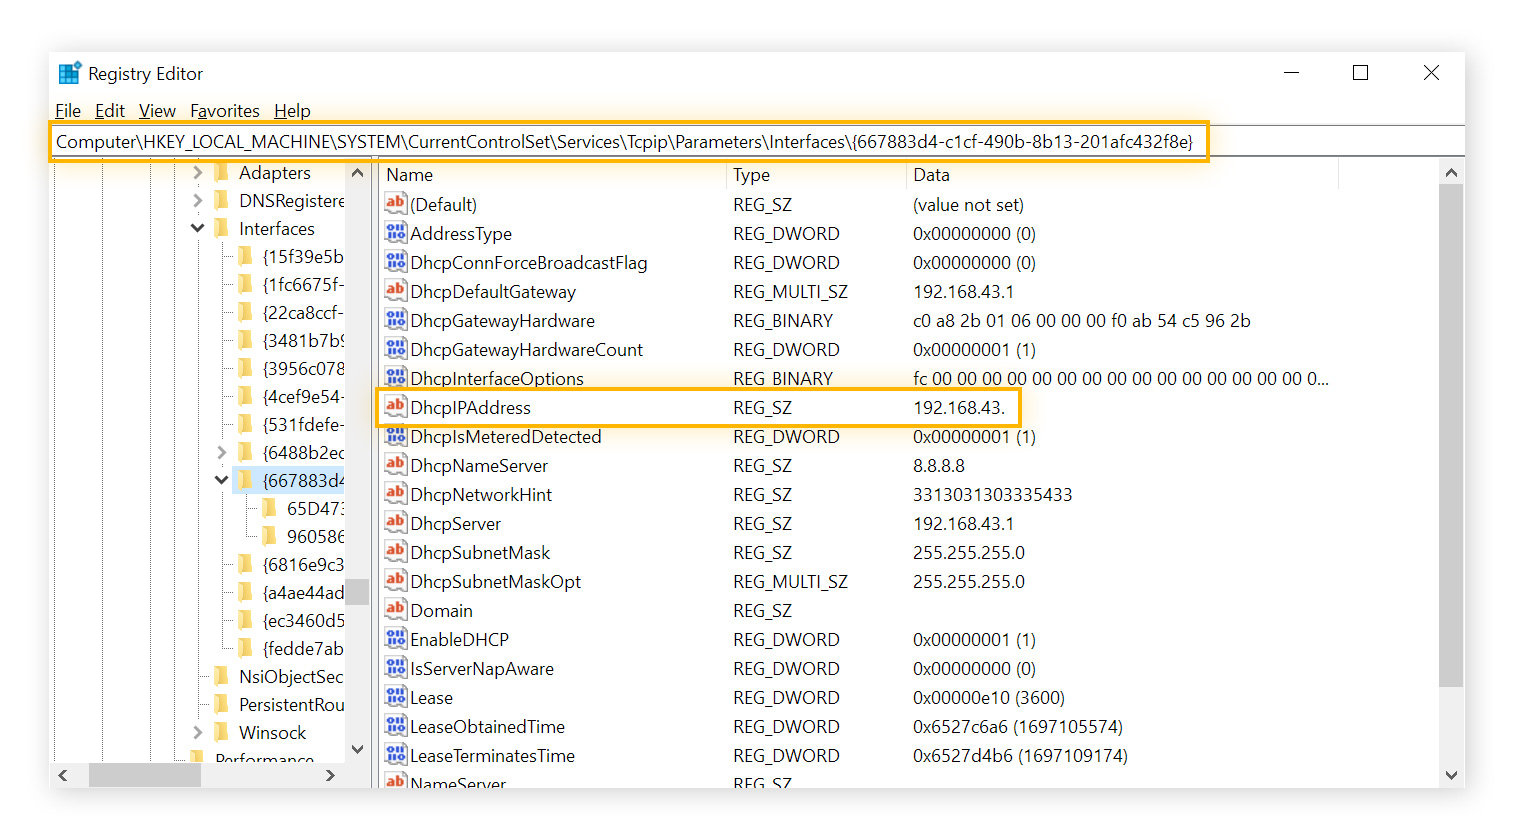Select the {a4ae44ad interface key

pos(303,592)
